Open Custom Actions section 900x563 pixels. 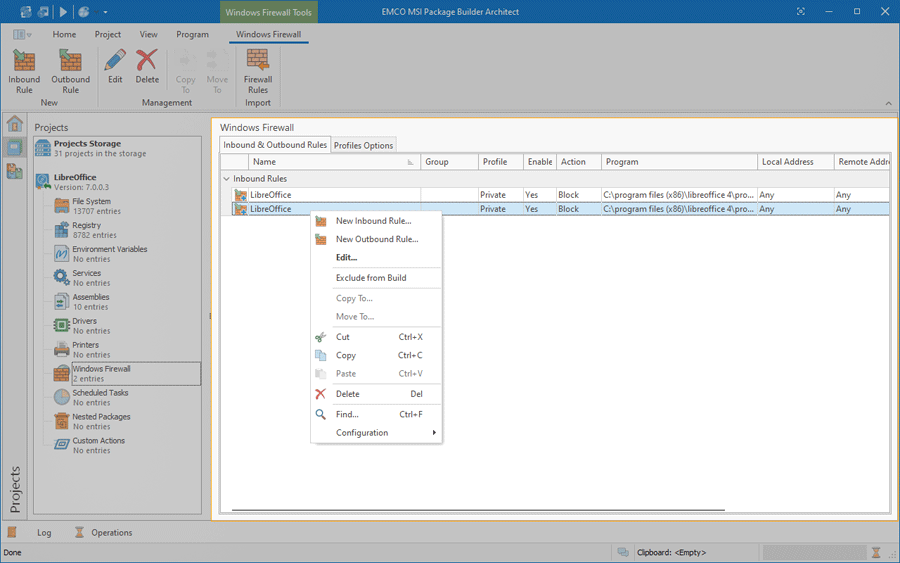90,445
